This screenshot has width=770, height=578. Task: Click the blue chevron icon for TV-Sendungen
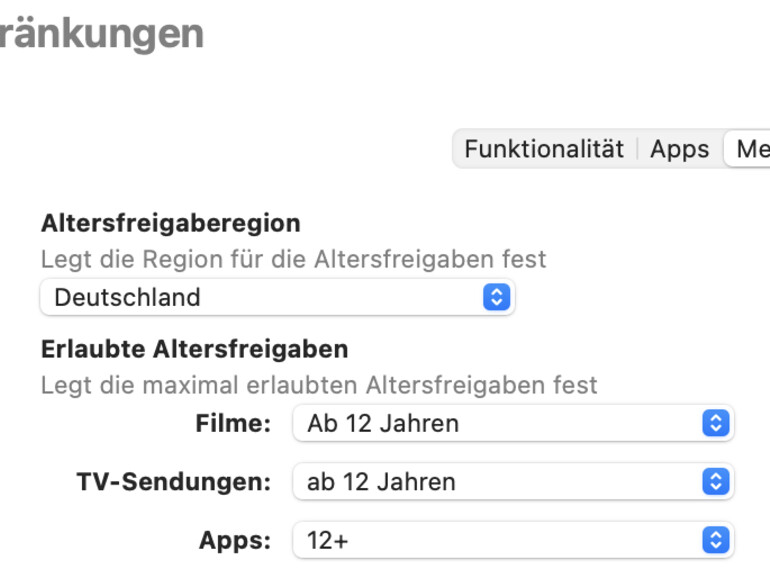[x=714, y=482]
